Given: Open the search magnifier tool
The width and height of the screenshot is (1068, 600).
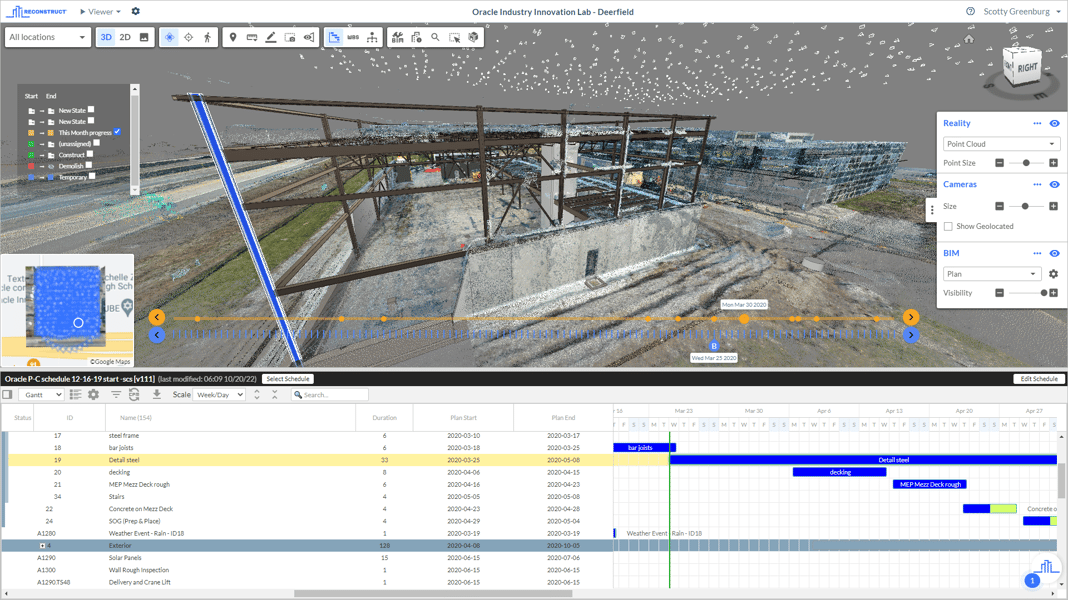Looking at the screenshot, I should (434, 37).
